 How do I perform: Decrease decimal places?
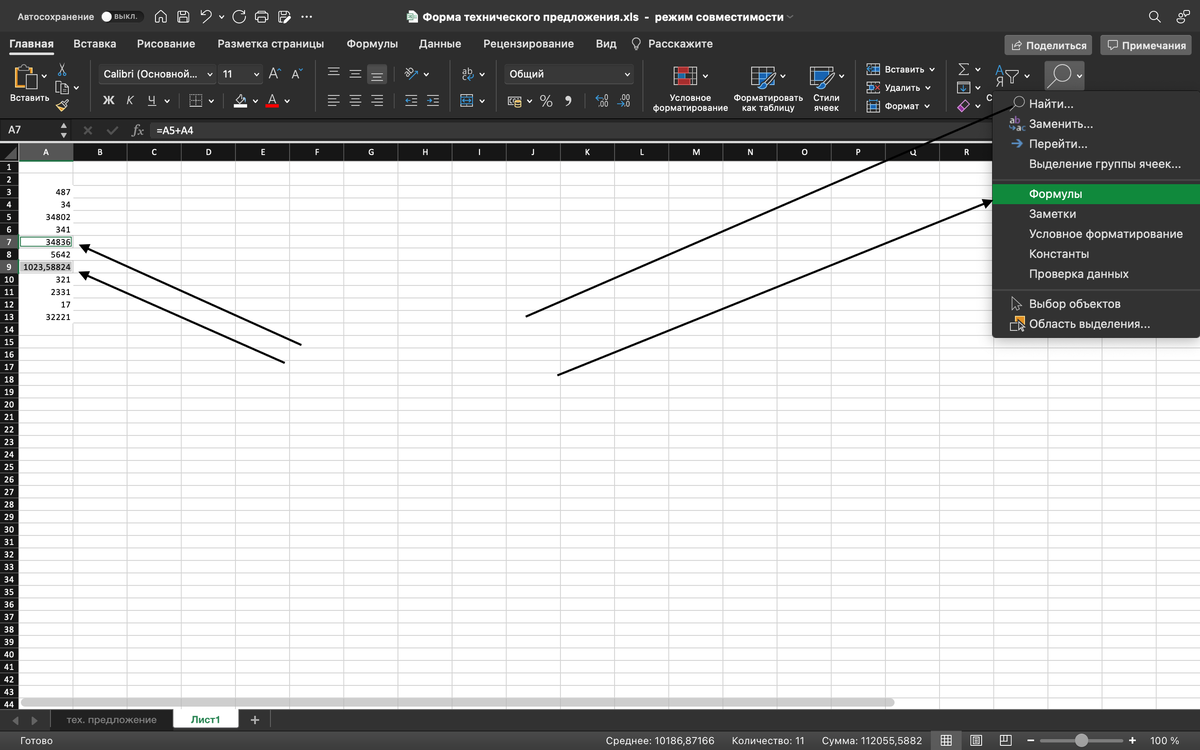pyautogui.click(x=624, y=100)
